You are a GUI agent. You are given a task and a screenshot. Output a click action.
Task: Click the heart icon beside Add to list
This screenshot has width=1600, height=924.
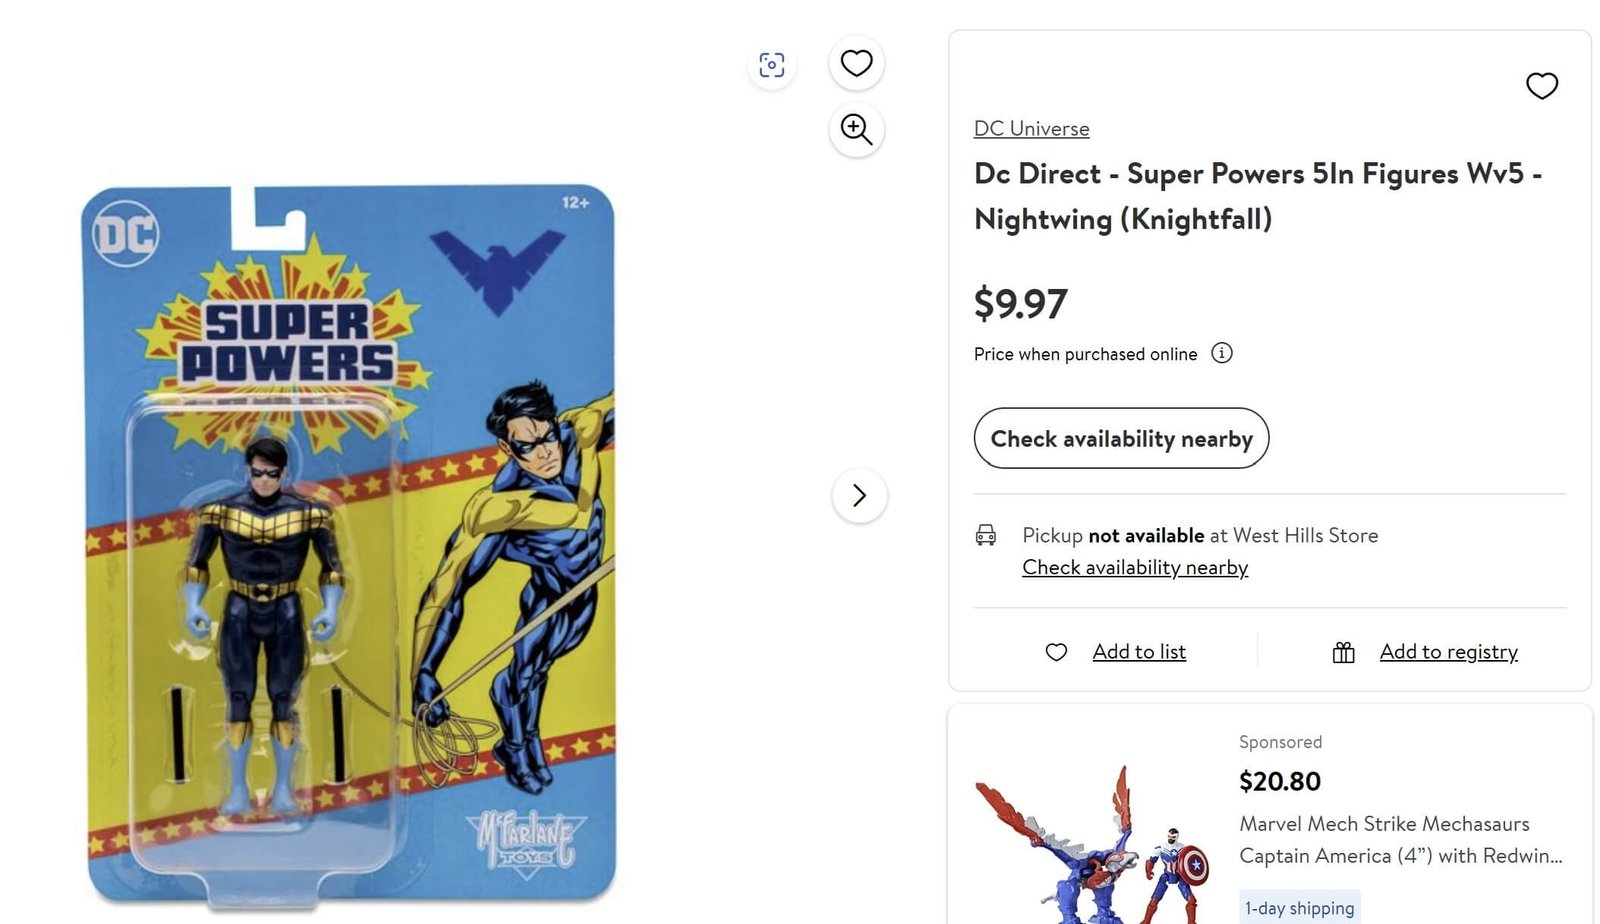pyautogui.click(x=1056, y=651)
